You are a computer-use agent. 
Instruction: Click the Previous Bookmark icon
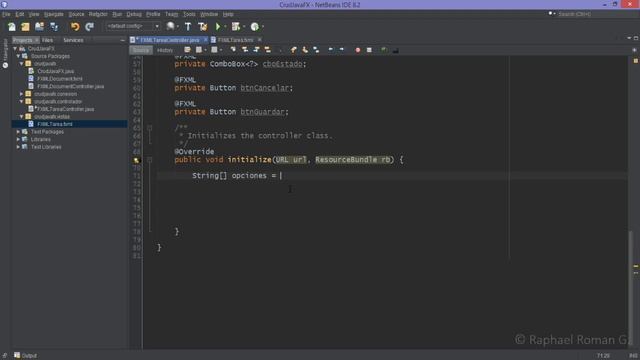293,50
